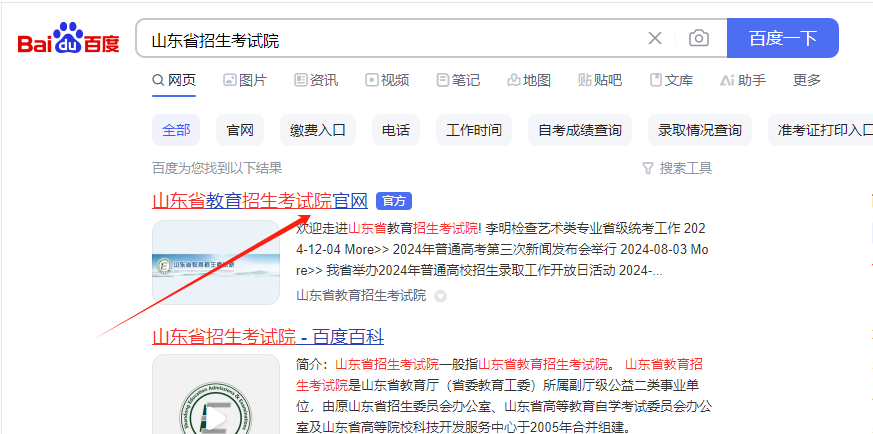Open the Ai 助手 tab
This screenshot has height=434, width=873.
click(743, 80)
